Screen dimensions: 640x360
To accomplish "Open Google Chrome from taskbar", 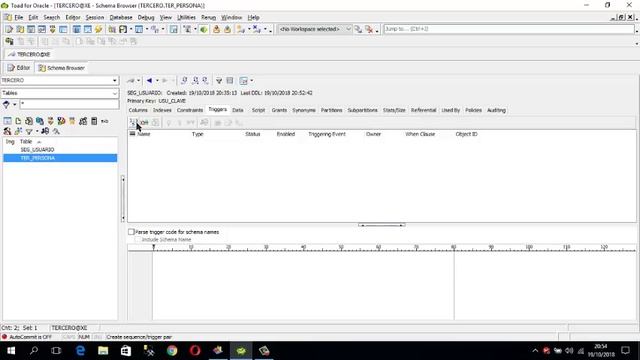I will 172,351.
